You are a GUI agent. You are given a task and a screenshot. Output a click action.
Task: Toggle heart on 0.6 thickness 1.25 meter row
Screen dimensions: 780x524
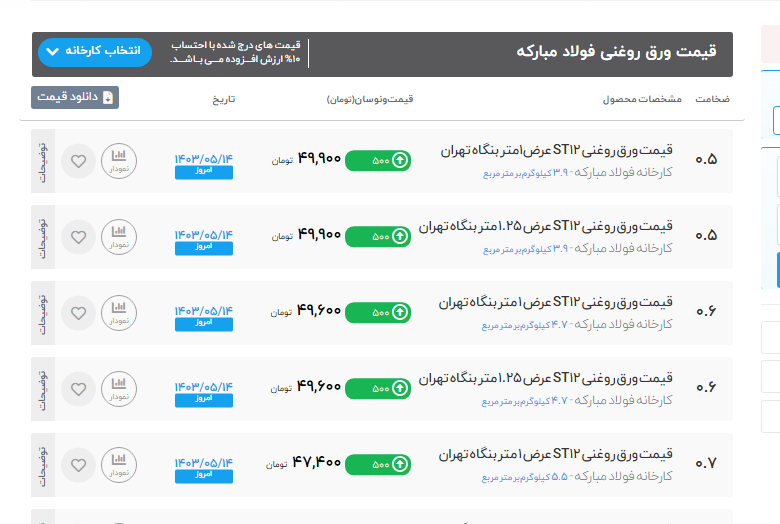click(78, 388)
